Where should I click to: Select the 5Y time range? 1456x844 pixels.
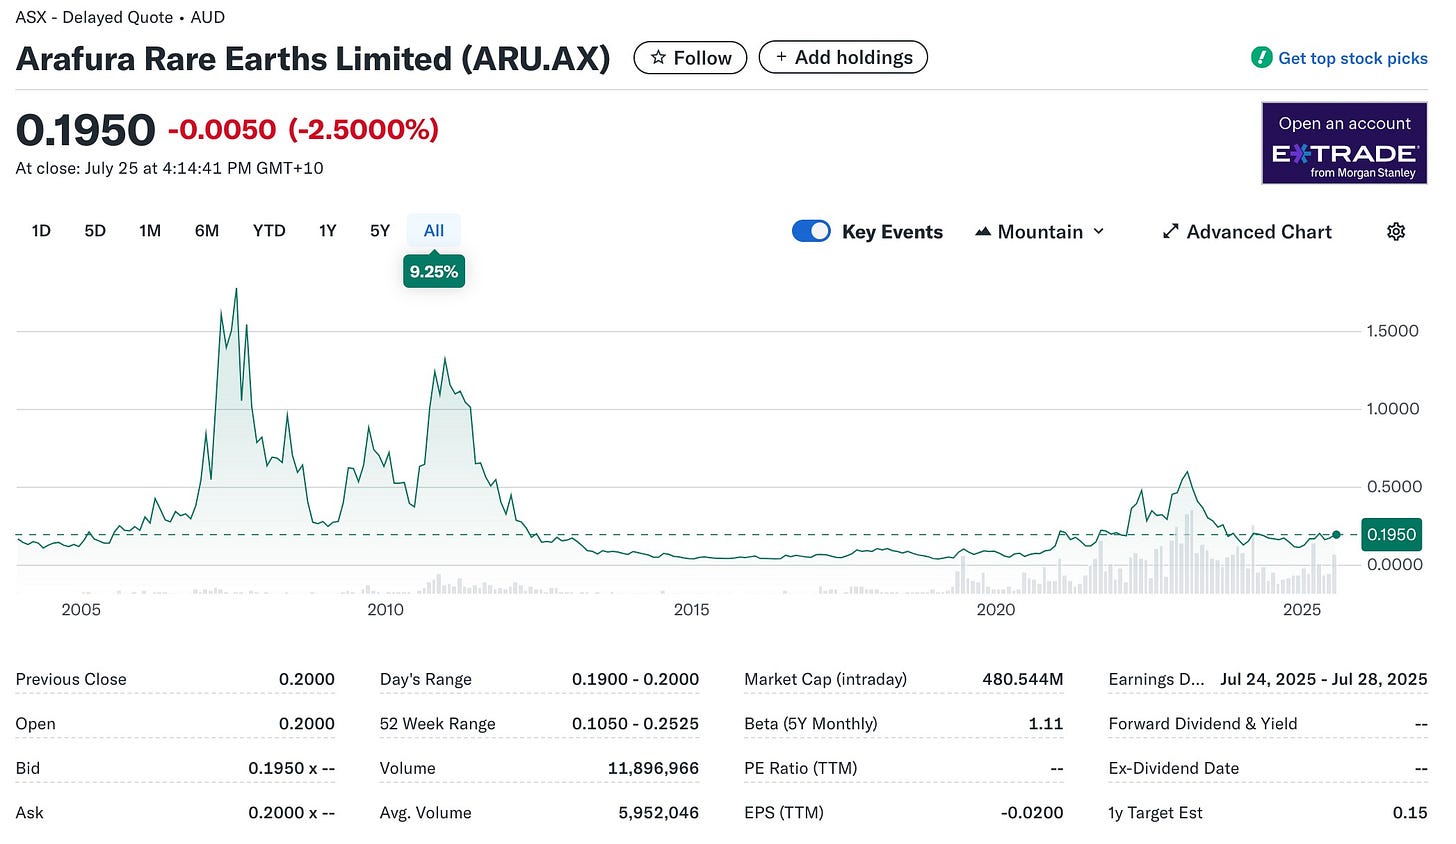tap(380, 231)
